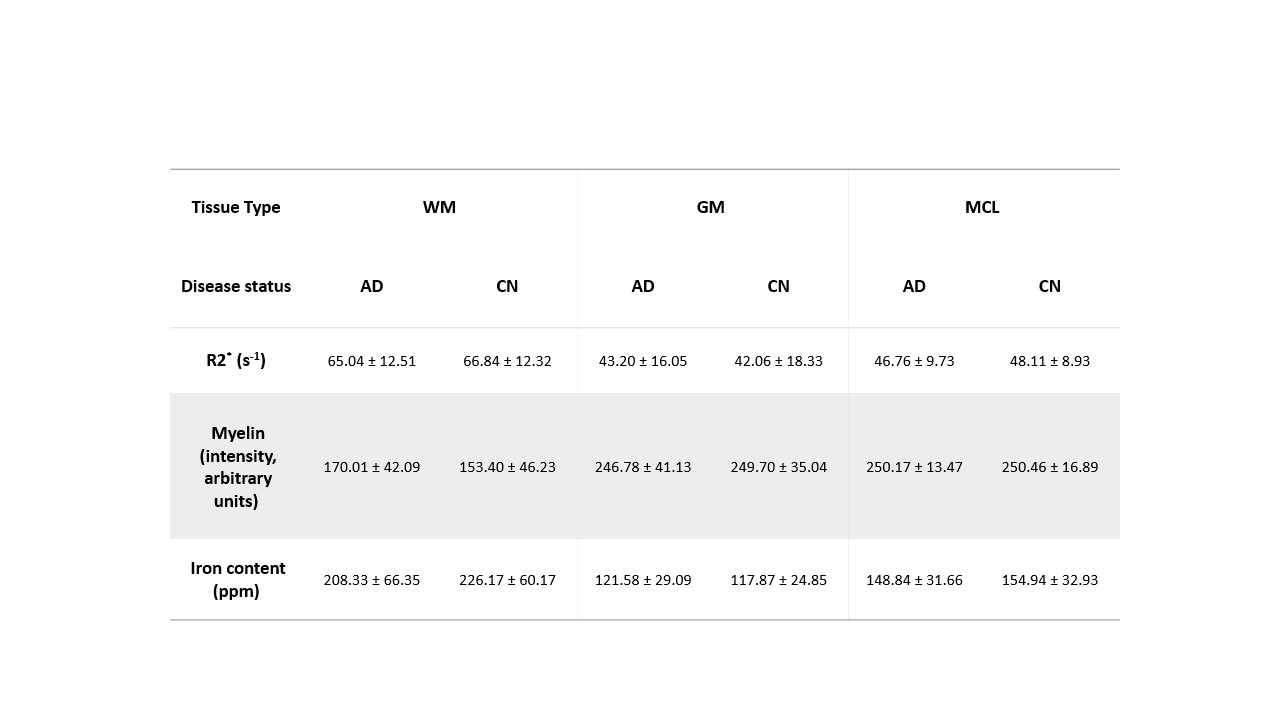Screen dimensions: 1280x720
Task: Click the cell showing 42.06 ± 18.33
Action: pyautogui.click(x=778, y=361)
